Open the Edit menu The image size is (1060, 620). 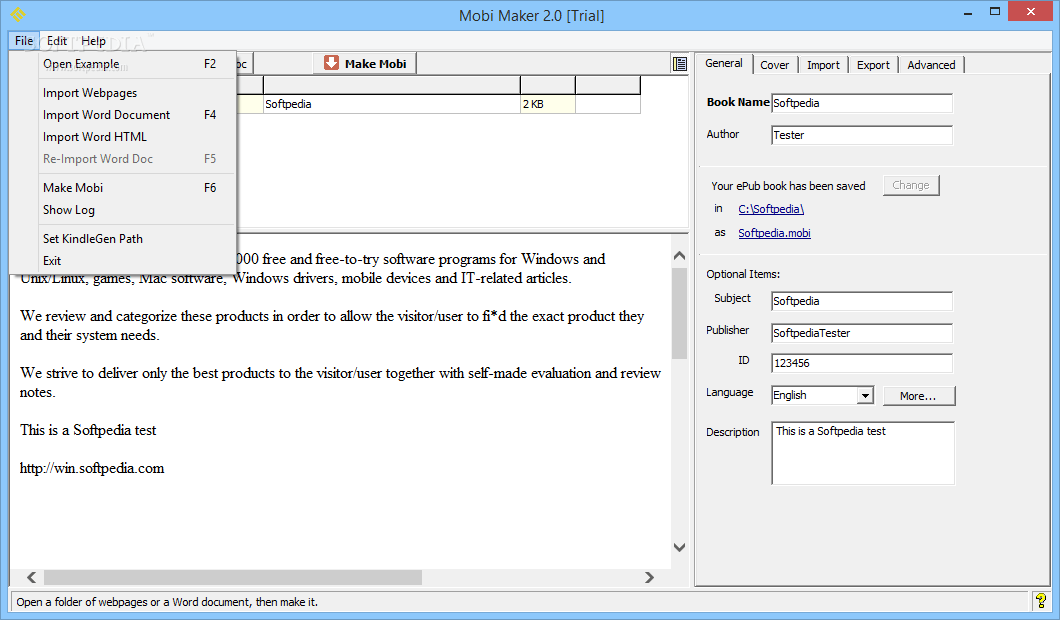[x=57, y=41]
